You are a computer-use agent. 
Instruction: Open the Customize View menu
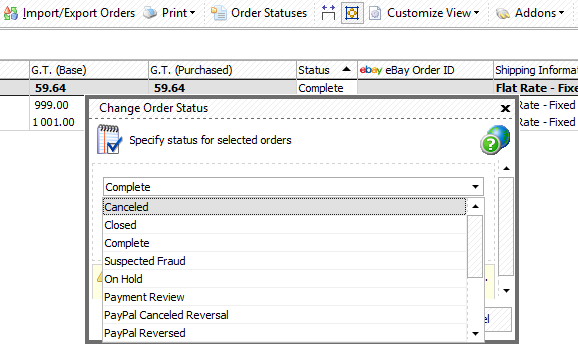point(424,13)
